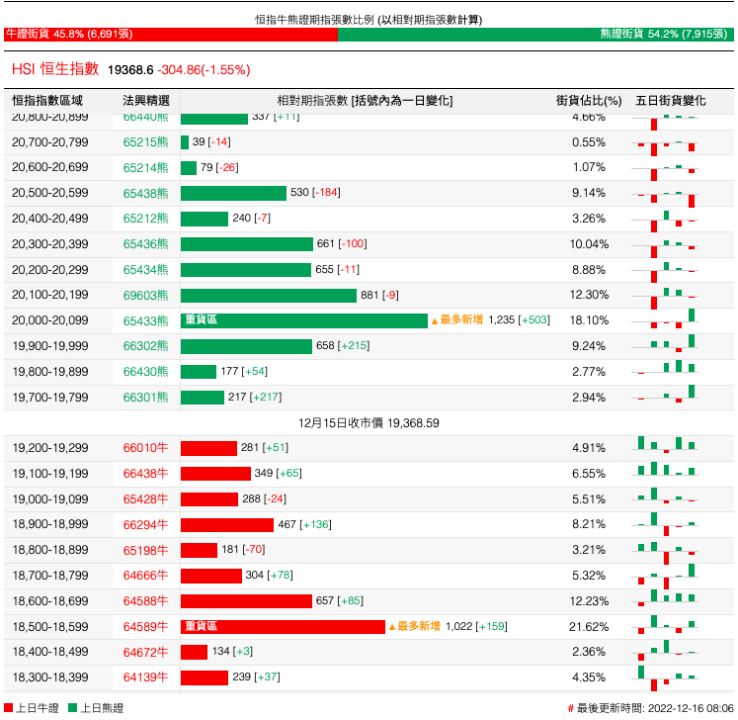The height and width of the screenshot is (720, 738).
Task: Open the 65438熊 warrant link
Action: 145,193
